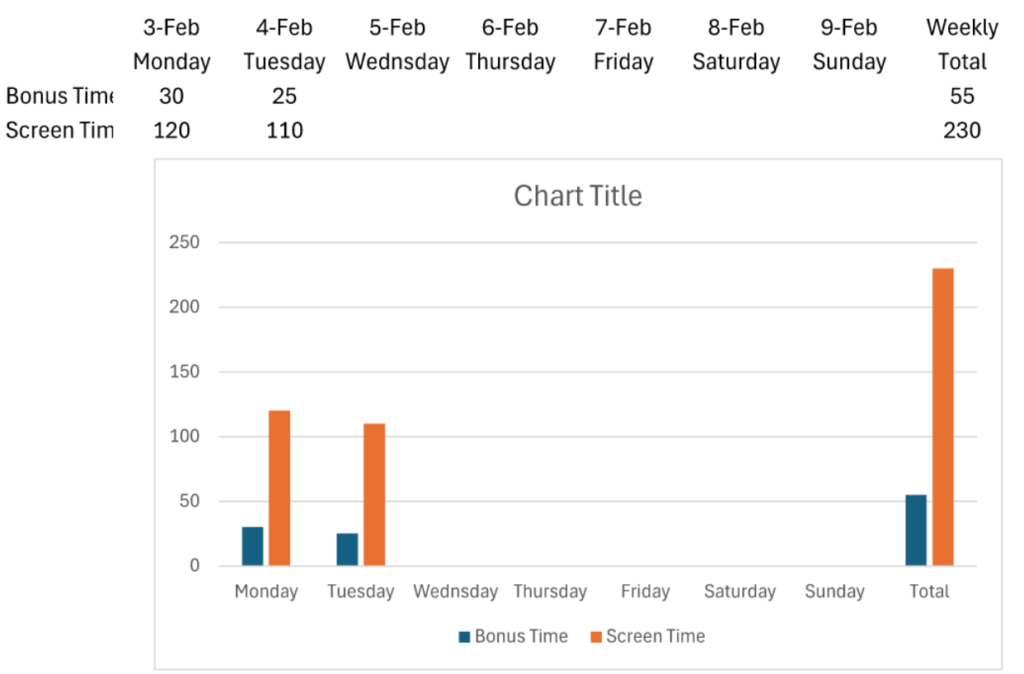
Task: Click the Bonus Time legend label
Action: pos(521,636)
